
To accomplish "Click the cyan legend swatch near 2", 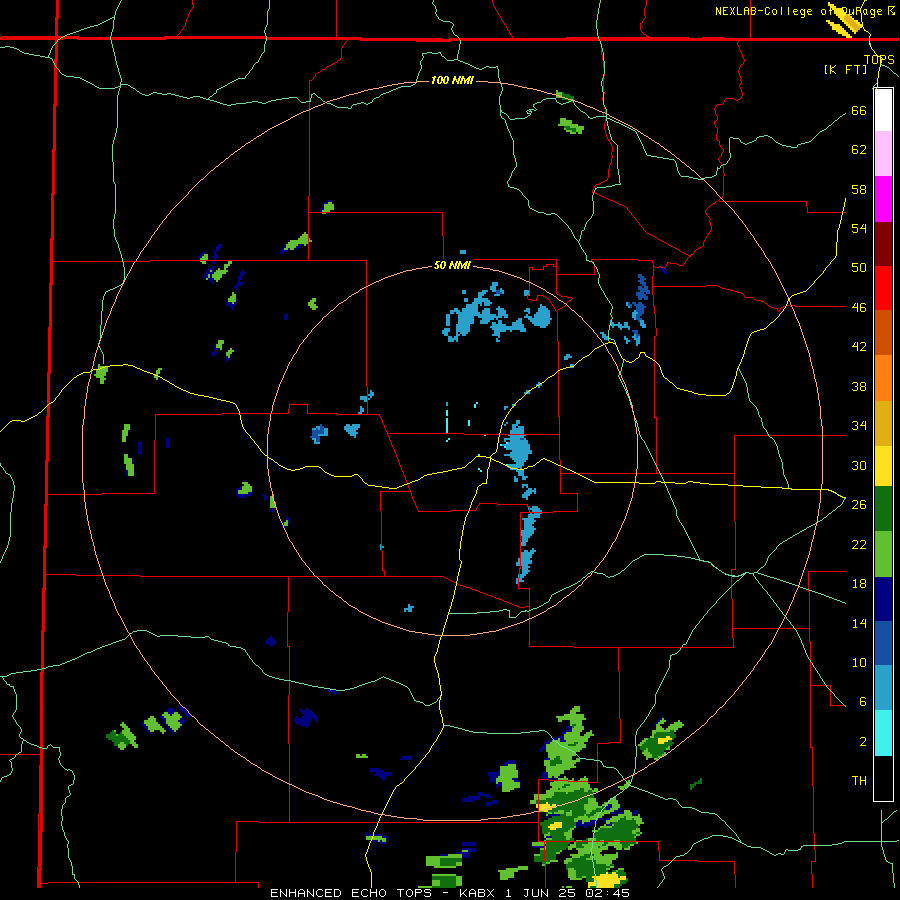I will pos(883,733).
